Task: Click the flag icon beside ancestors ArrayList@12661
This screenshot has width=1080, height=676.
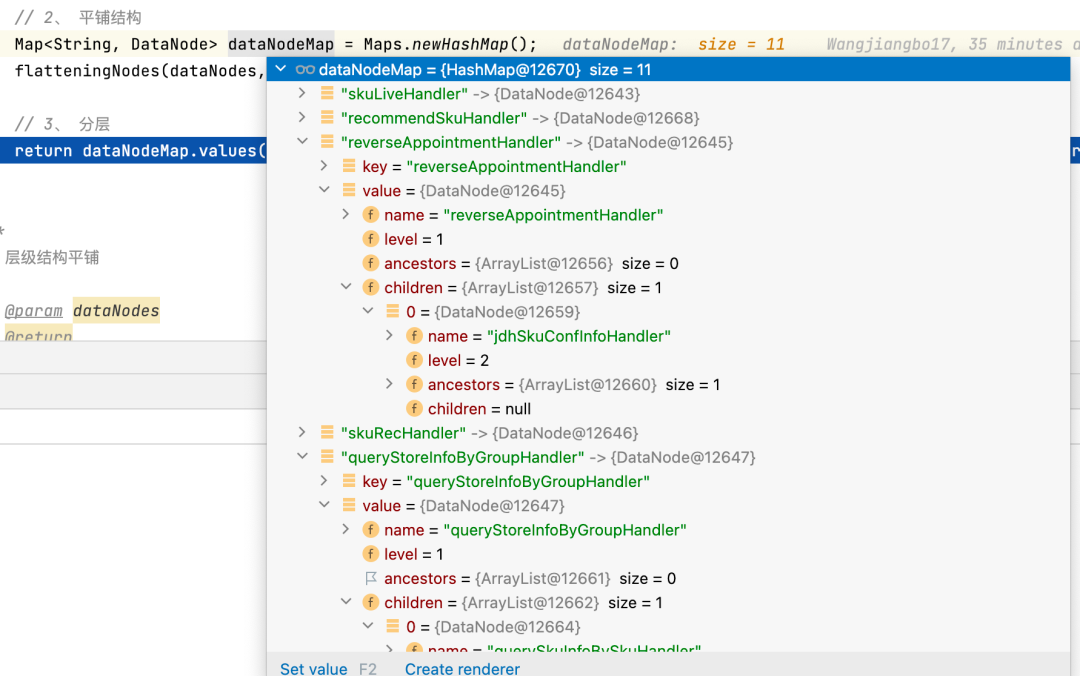Action: tap(370, 579)
